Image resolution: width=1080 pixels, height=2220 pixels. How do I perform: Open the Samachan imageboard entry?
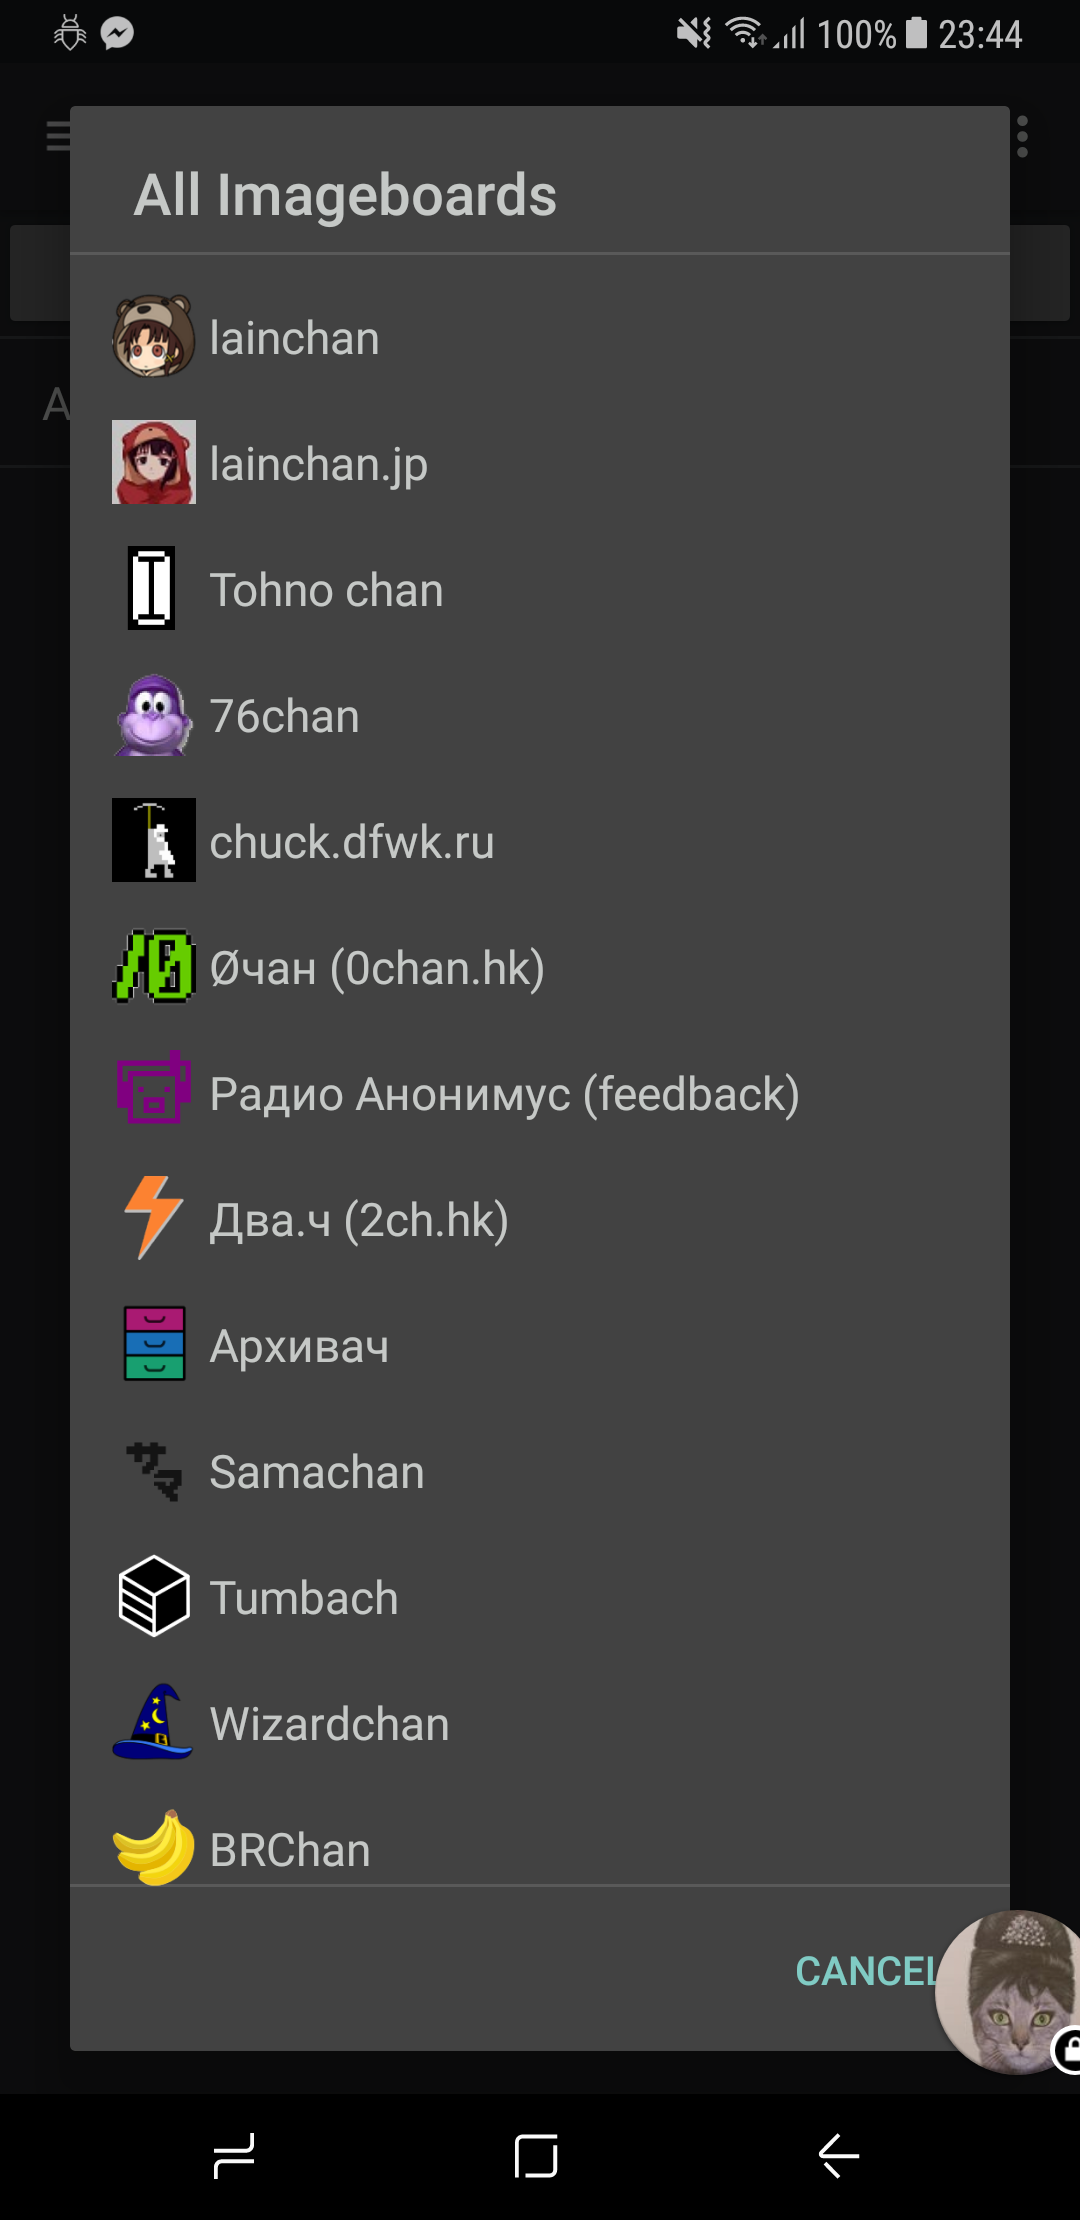tap(317, 1472)
